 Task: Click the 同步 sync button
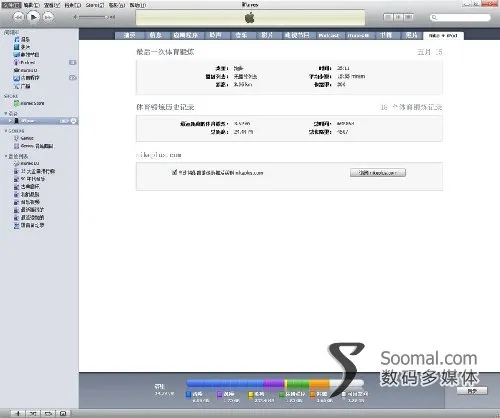tap(472, 391)
